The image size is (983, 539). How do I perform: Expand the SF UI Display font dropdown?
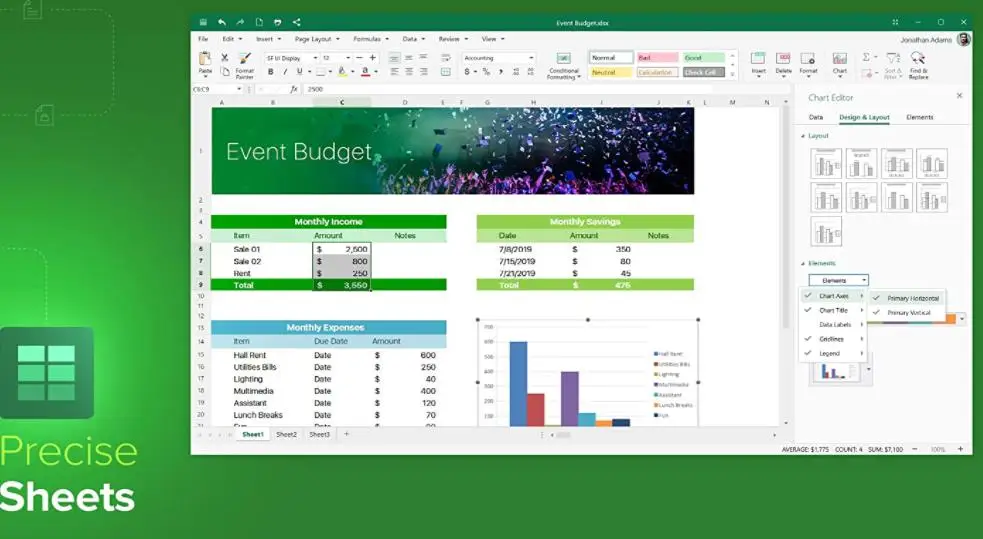[290, 58]
